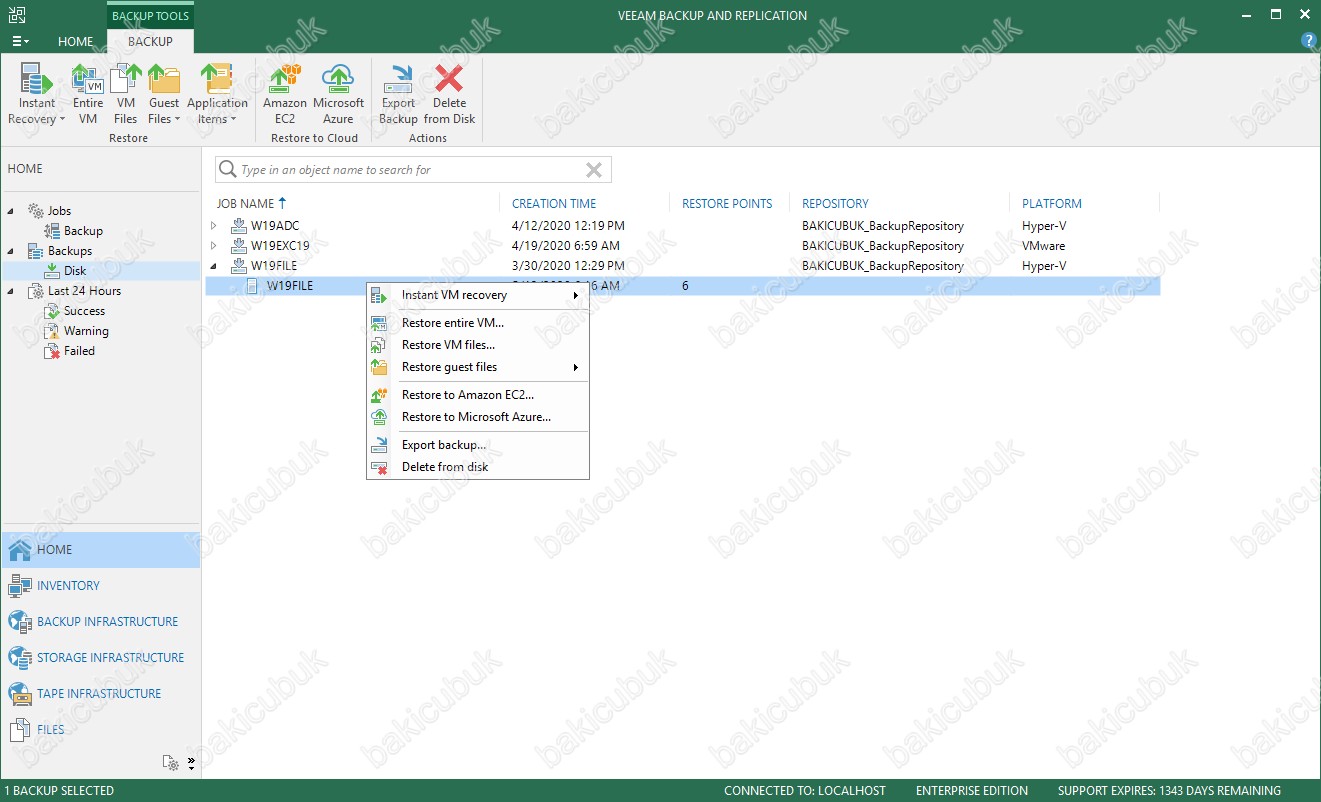The height and width of the screenshot is (802, 1321).
Task: Choose Delete from disk menu entry
Action: click(478, 467)
